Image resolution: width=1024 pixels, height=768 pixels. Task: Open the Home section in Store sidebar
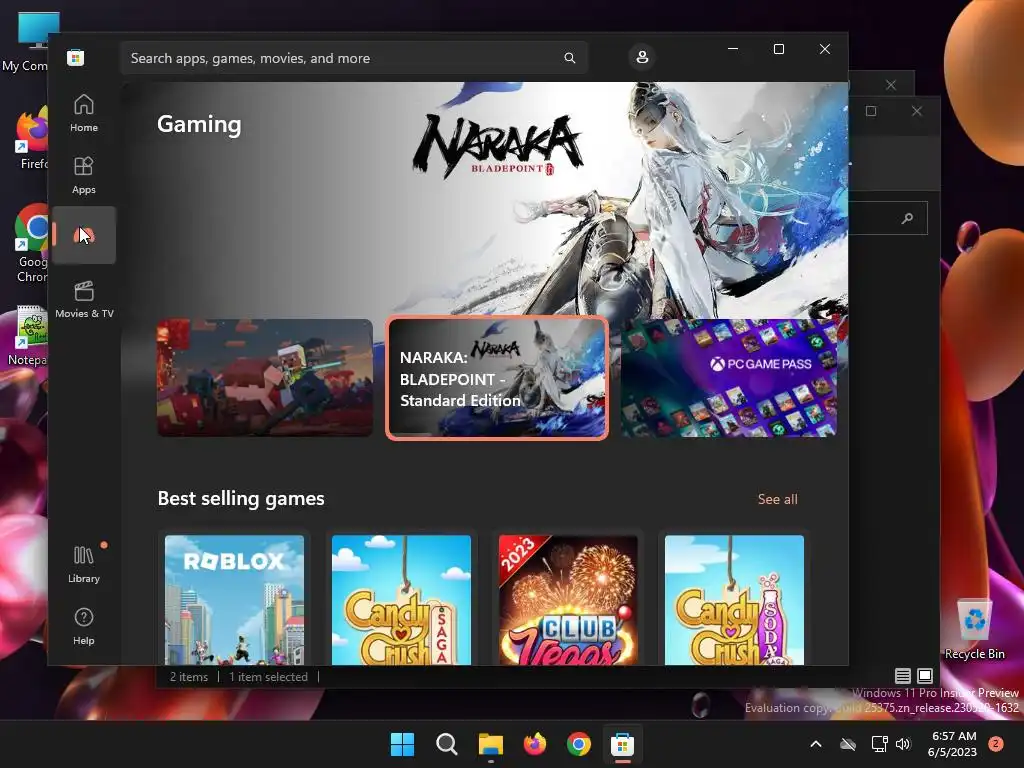[x=84, y=113]
